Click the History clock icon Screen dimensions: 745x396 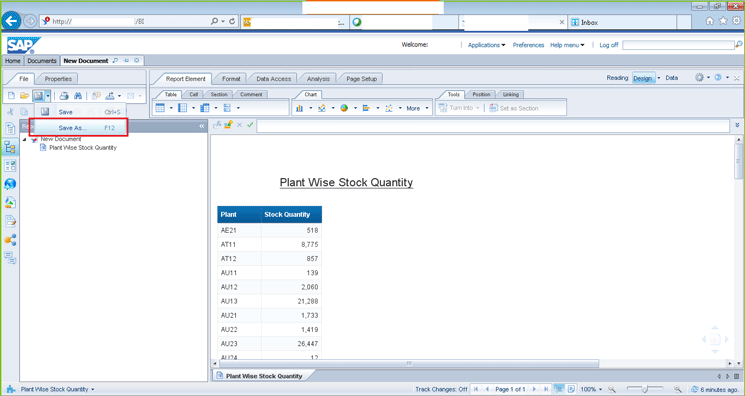(x=96, y=96)
